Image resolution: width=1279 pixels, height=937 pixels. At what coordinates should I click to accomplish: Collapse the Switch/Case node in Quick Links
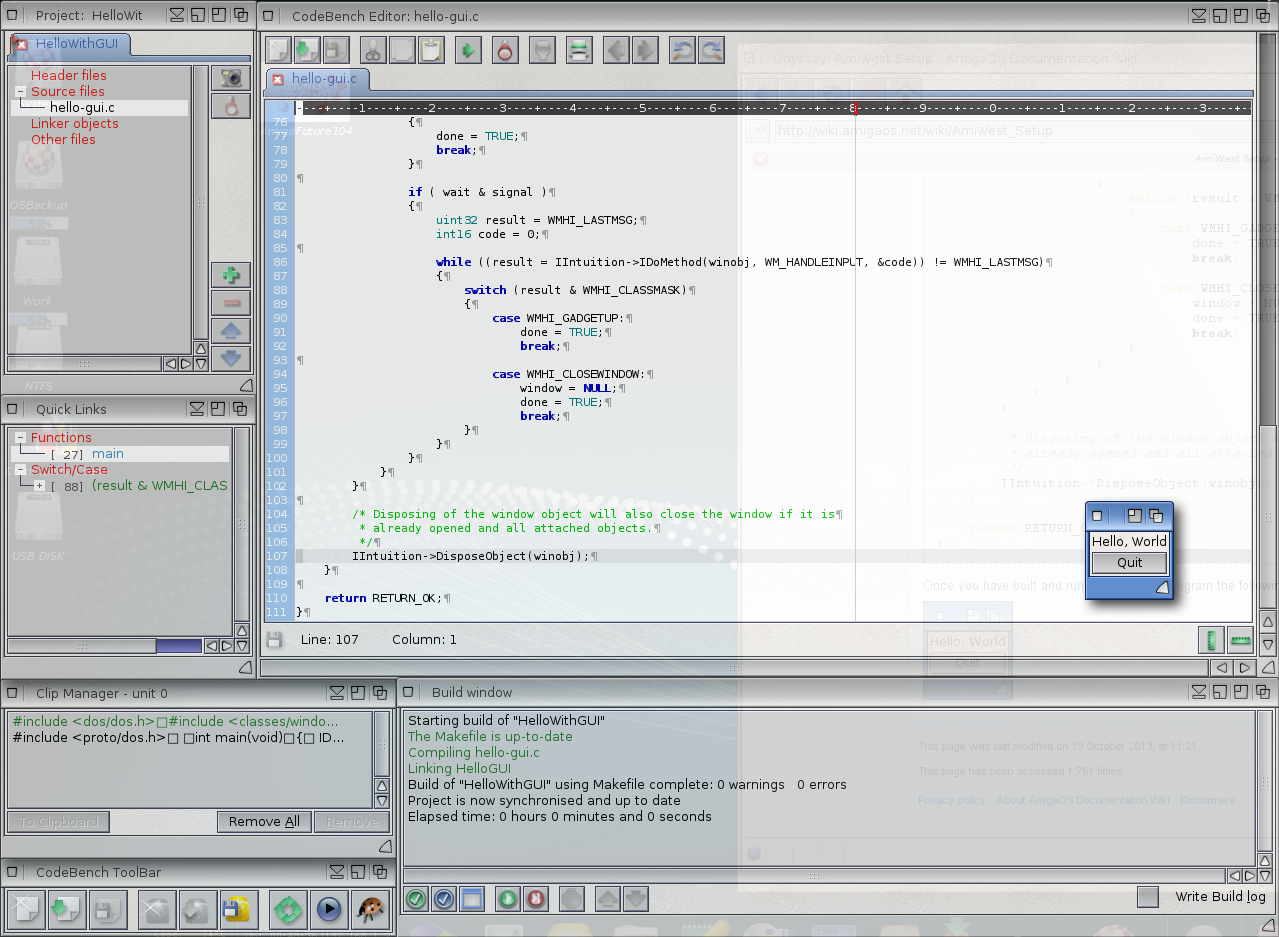20,469
